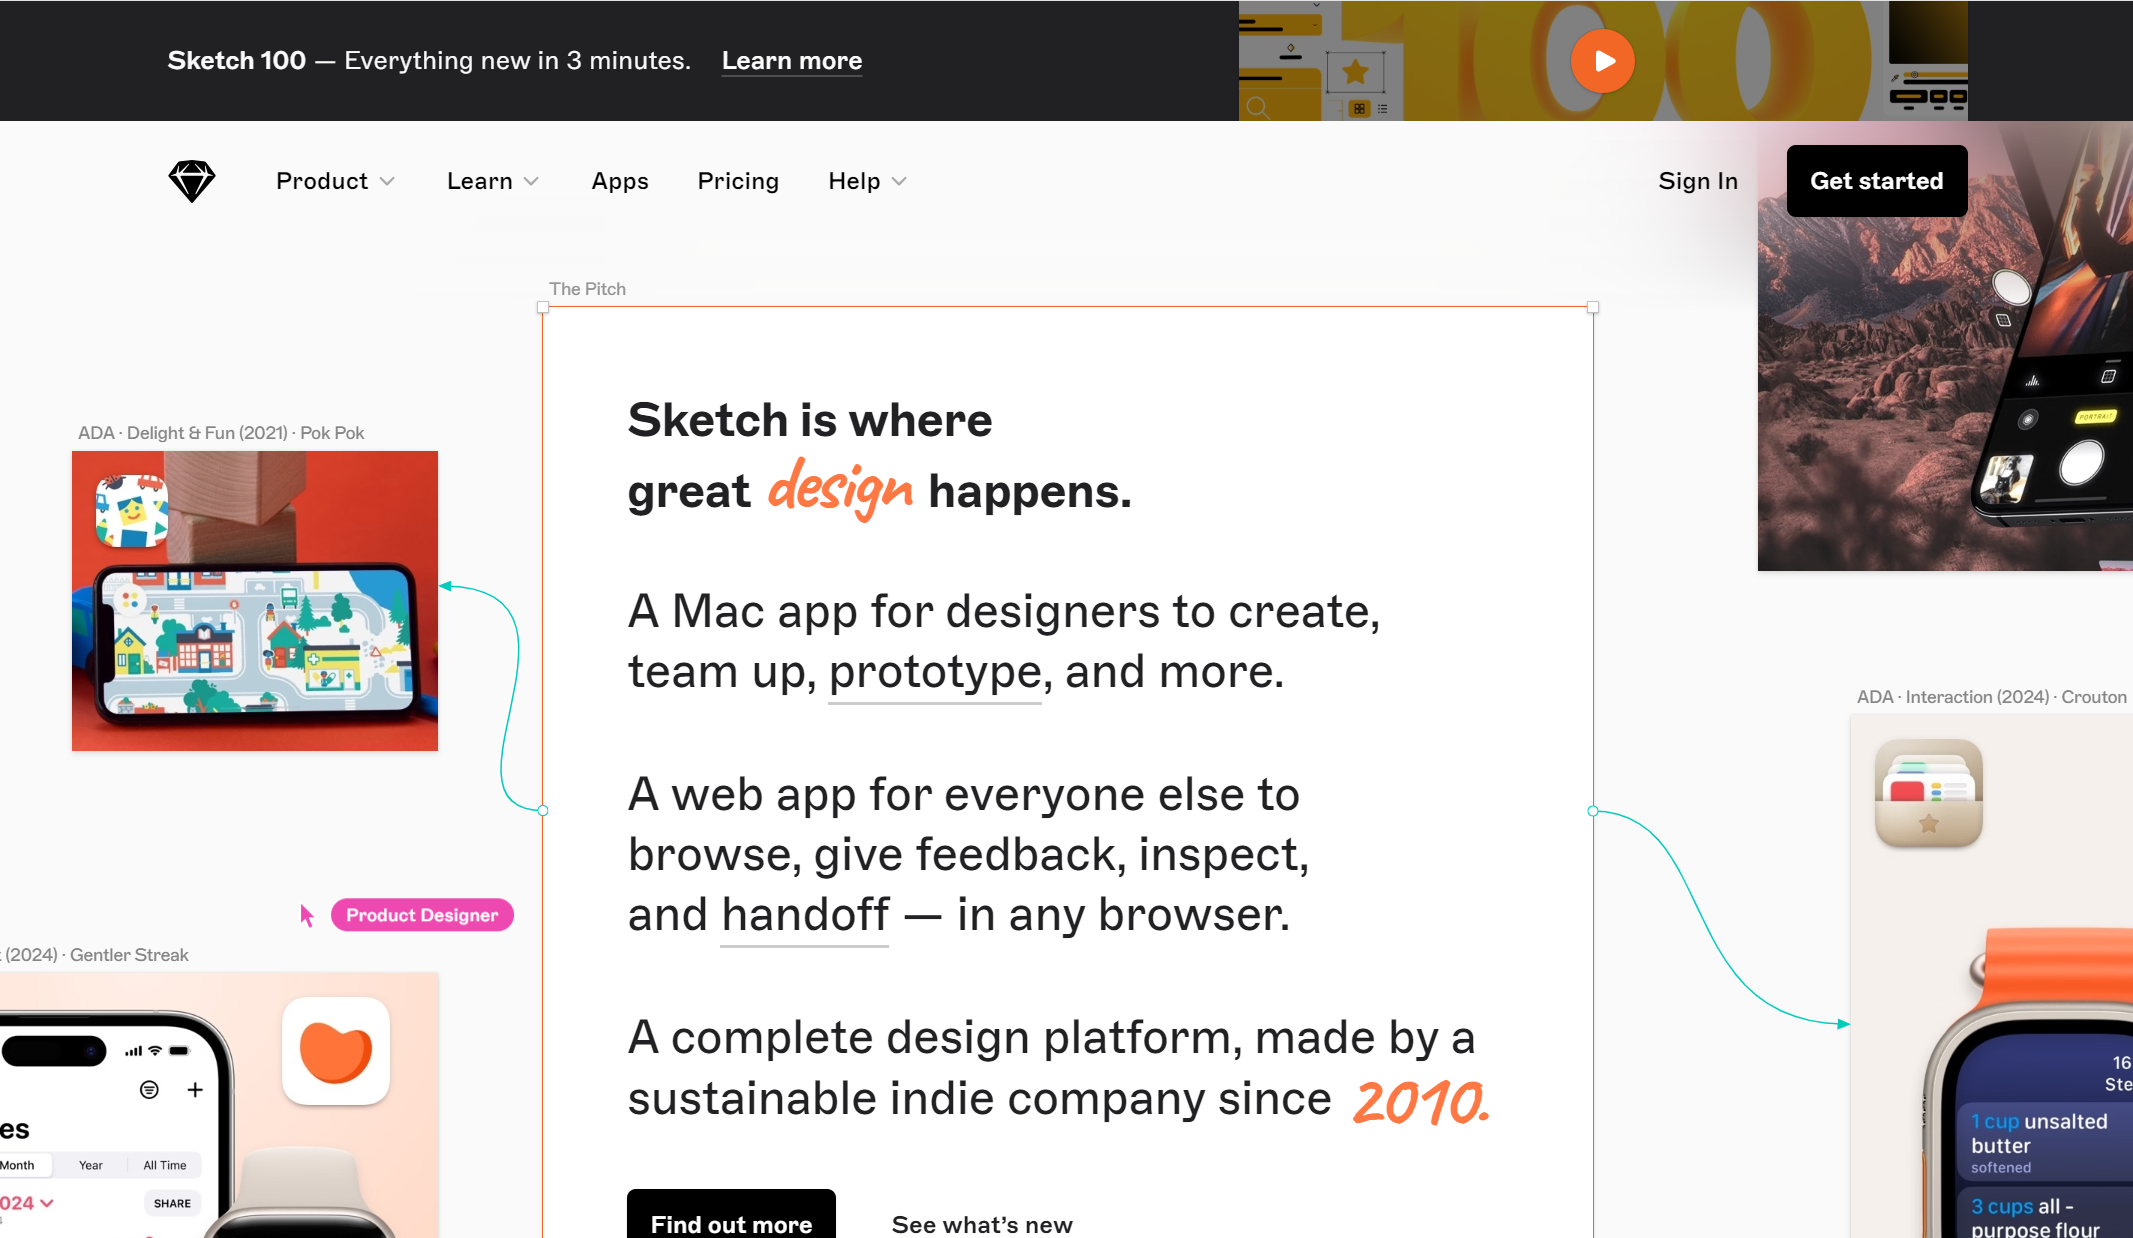2133x1238 pixels.
Task: Open the Help dropdown menu
Action: click(867, 181)
